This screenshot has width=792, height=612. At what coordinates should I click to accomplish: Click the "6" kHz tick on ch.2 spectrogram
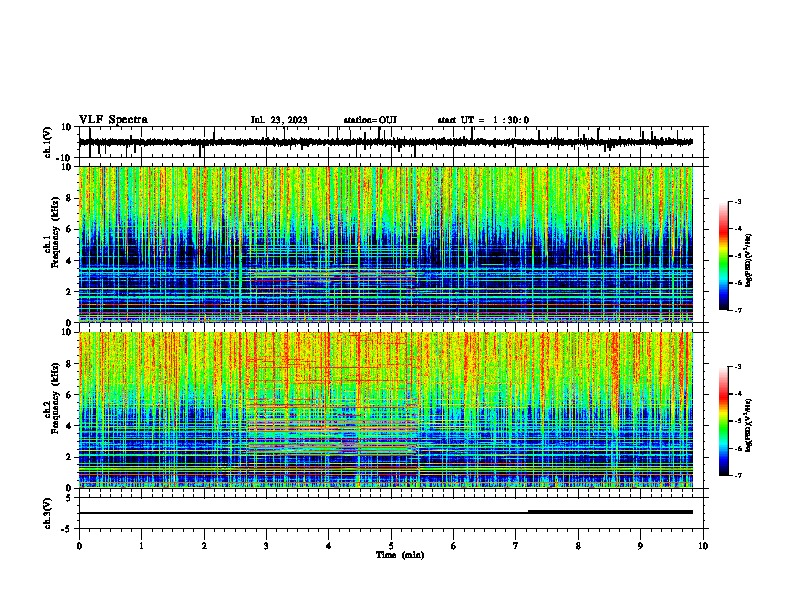pos(69,394)
